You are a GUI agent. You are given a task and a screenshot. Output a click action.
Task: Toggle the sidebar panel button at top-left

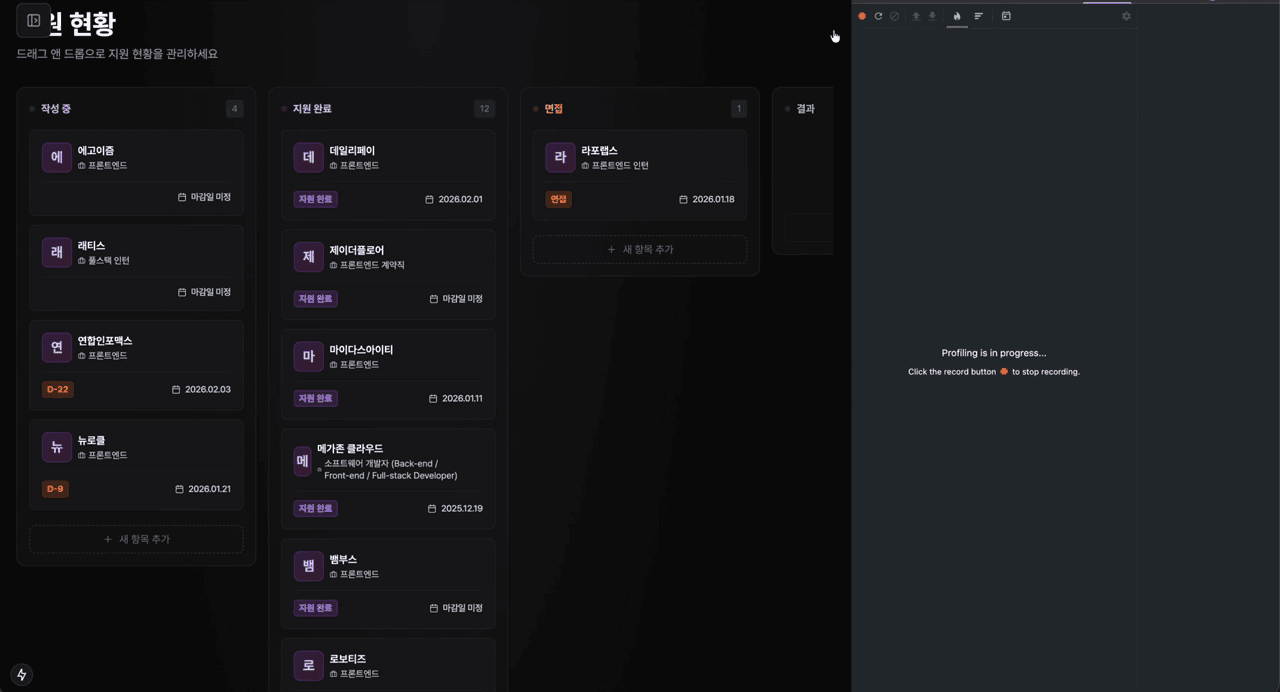coord(34,20)
